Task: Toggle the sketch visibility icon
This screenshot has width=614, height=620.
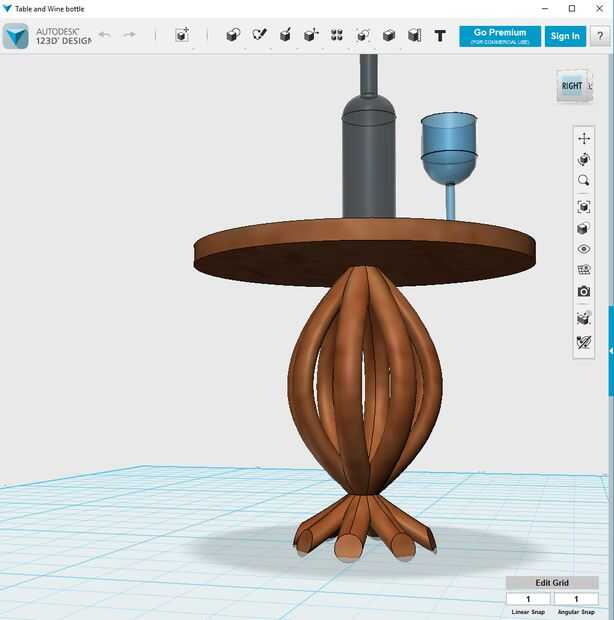Action: 584,342
